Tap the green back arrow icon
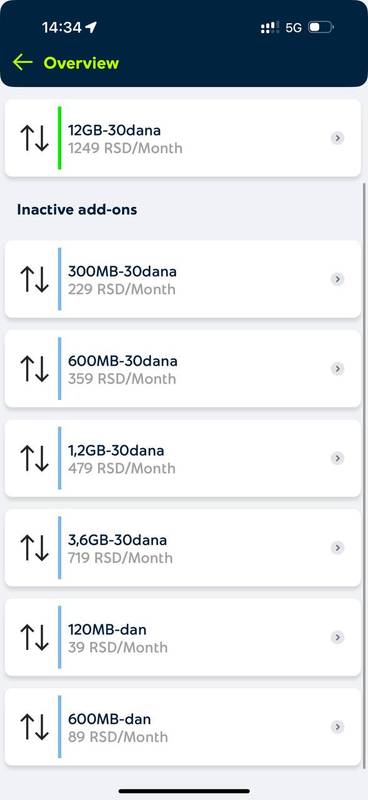 pyautogui.click(x=22, y=63)
